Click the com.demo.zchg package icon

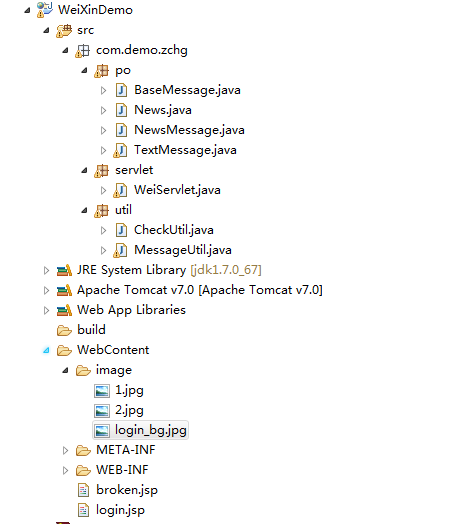pos(83,50)
